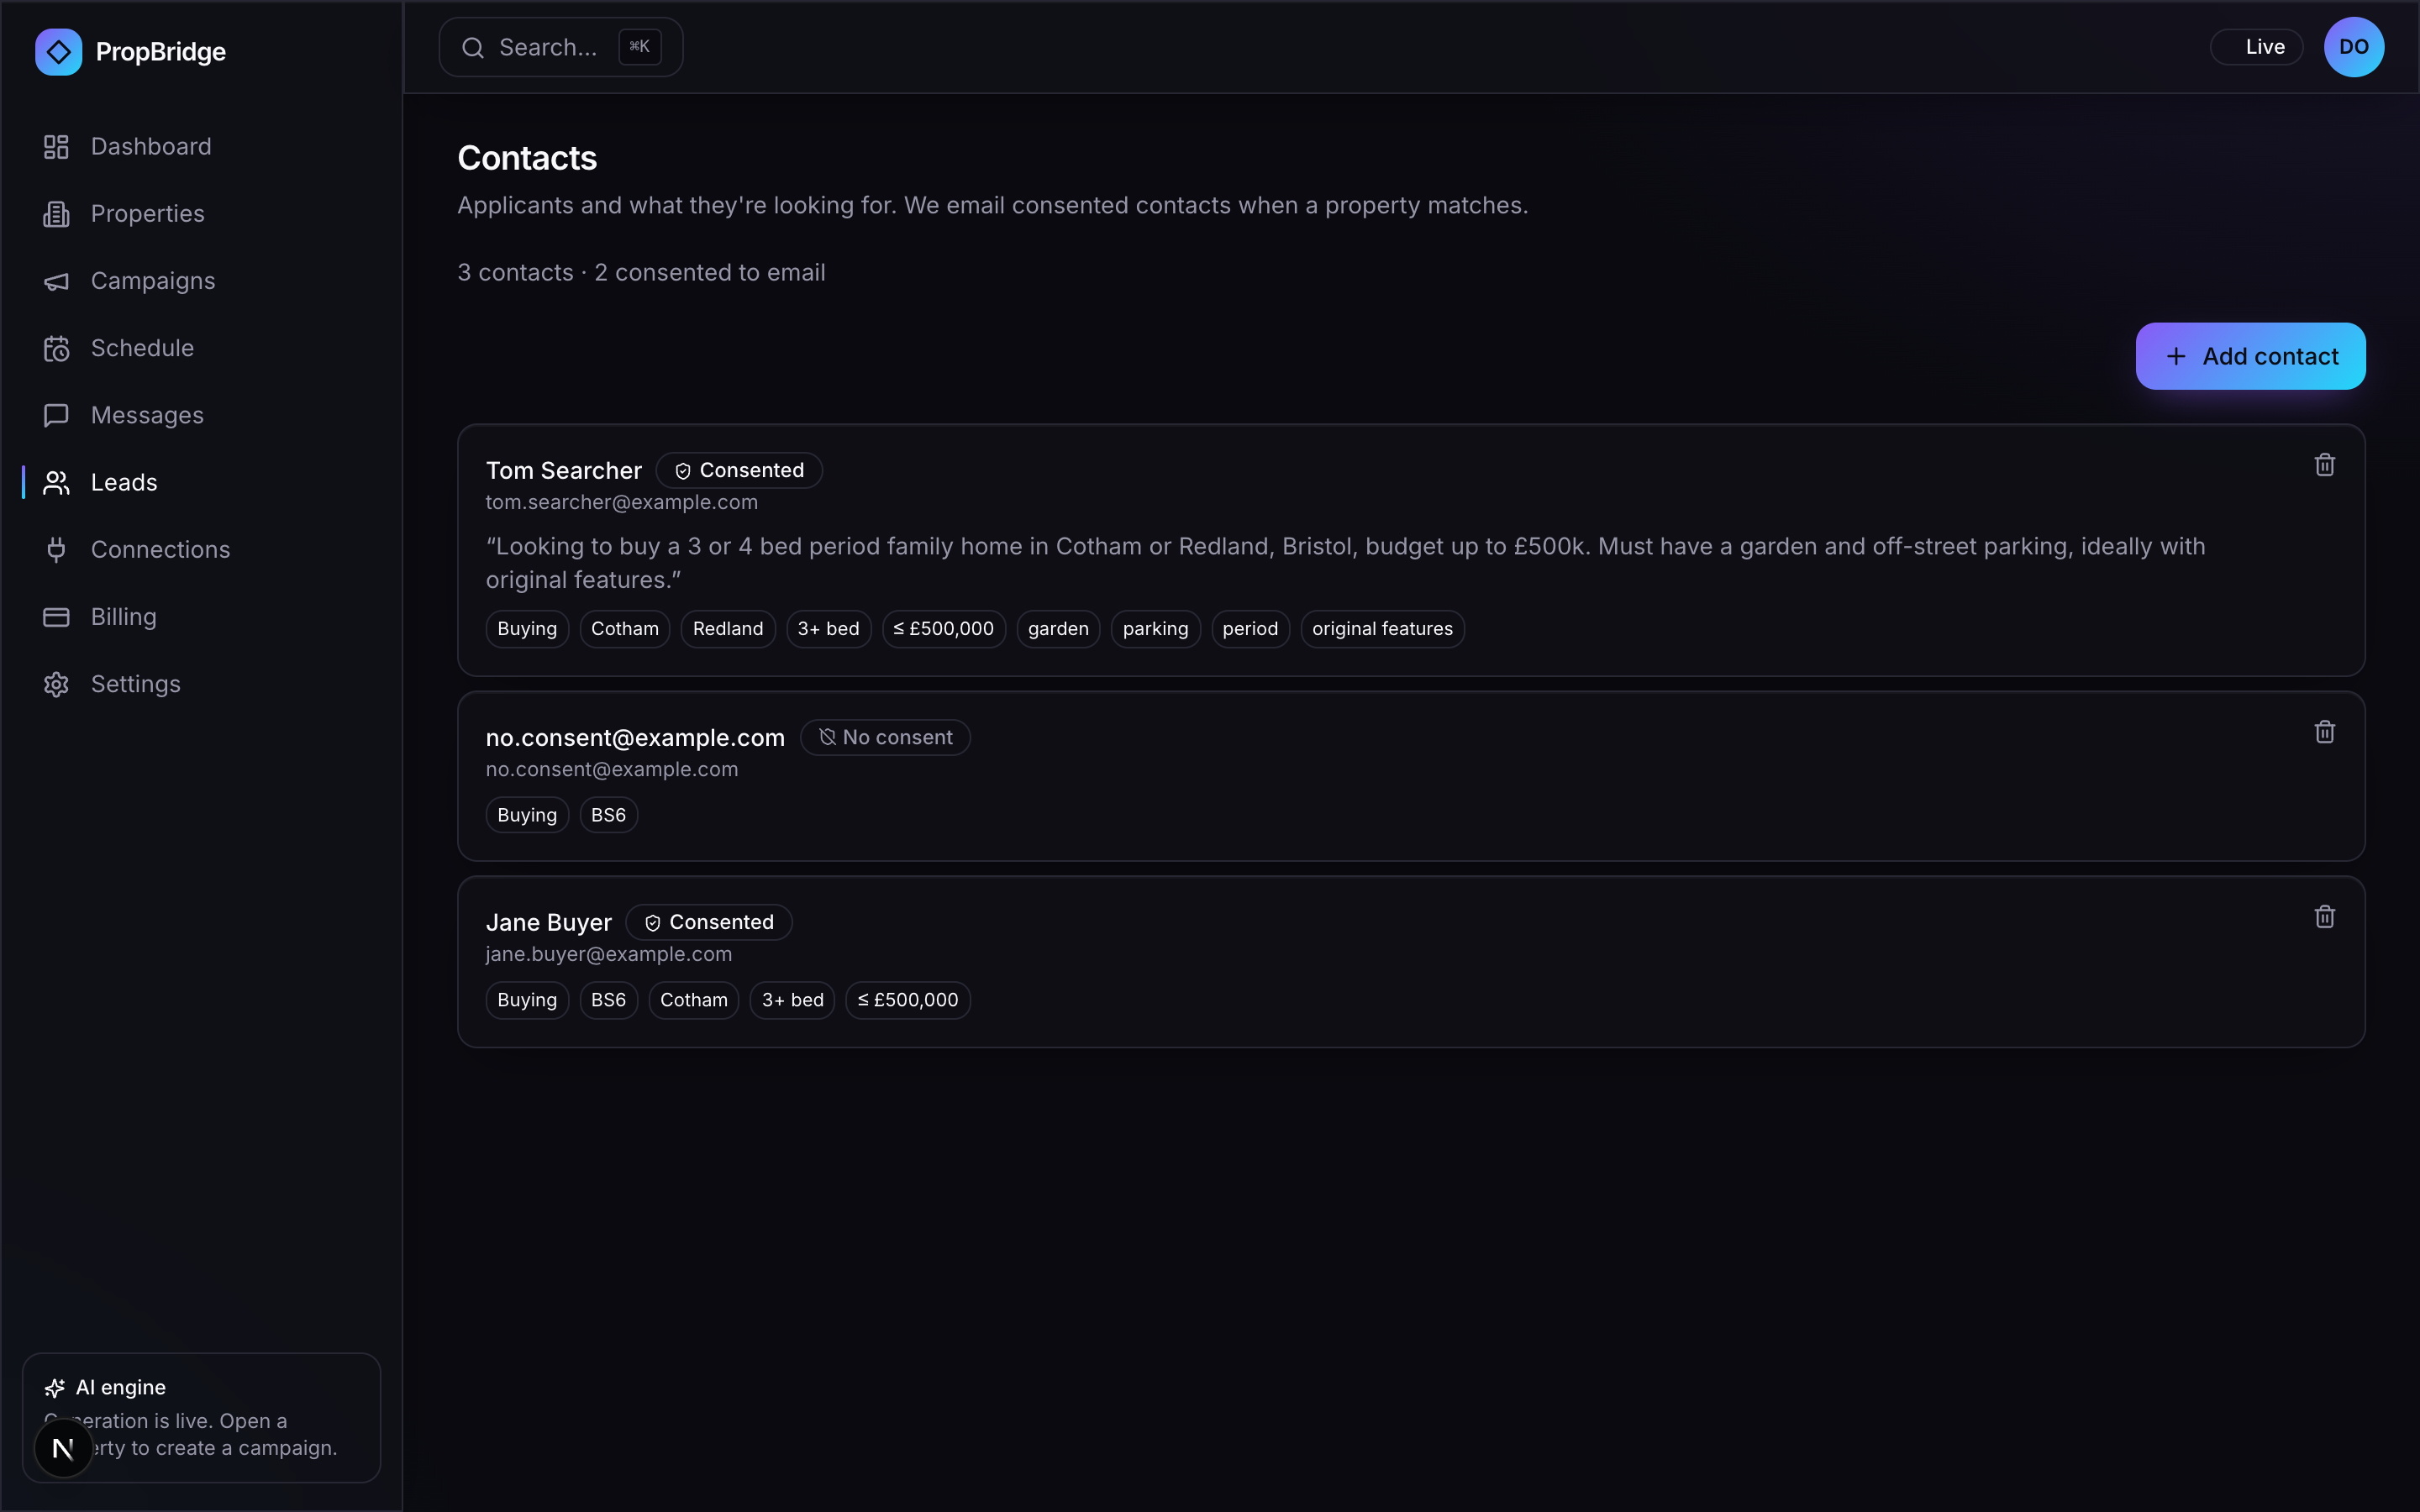Open the Schedule calendar icon
This screenshot has width=2420, height=1512.
[x=56, y=348]
